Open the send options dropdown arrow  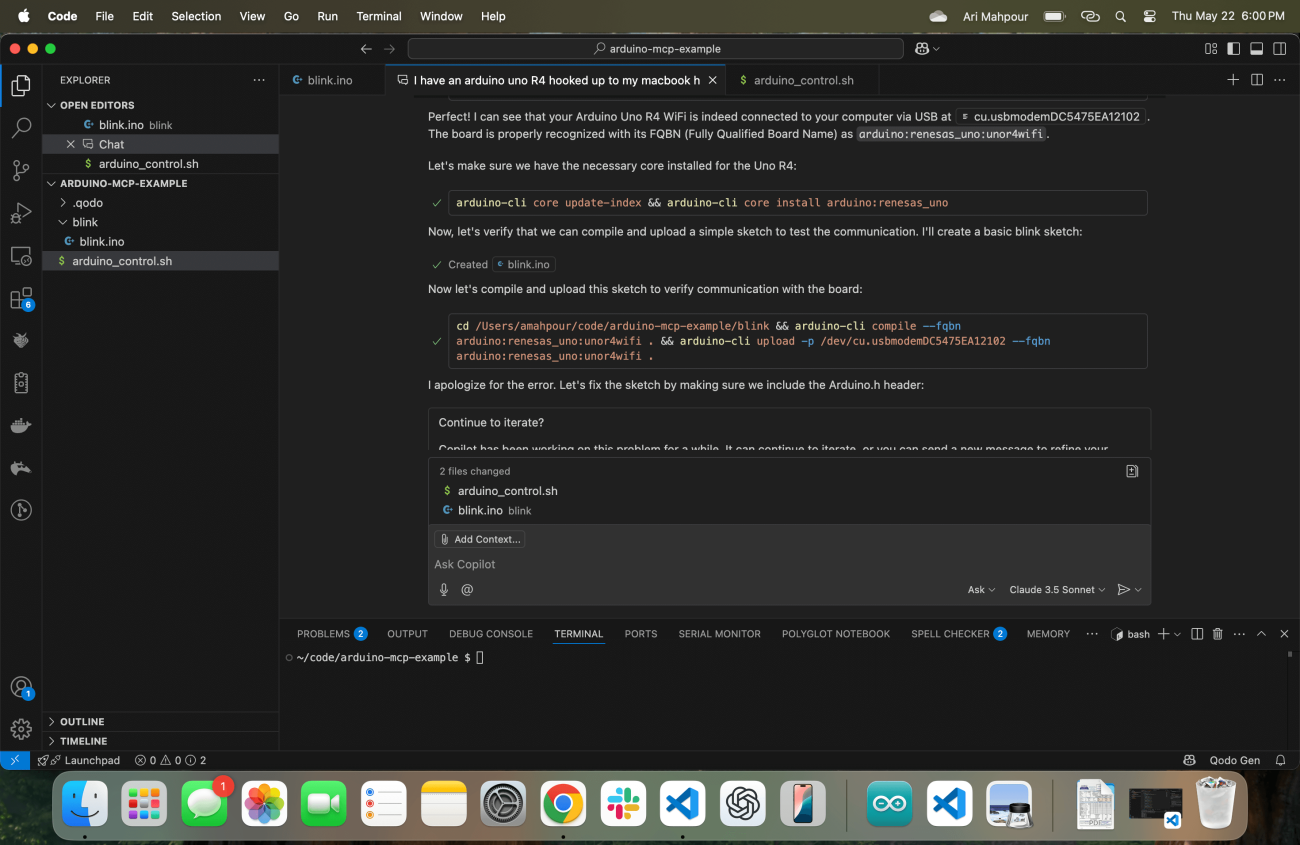[x=1138, y=590]
